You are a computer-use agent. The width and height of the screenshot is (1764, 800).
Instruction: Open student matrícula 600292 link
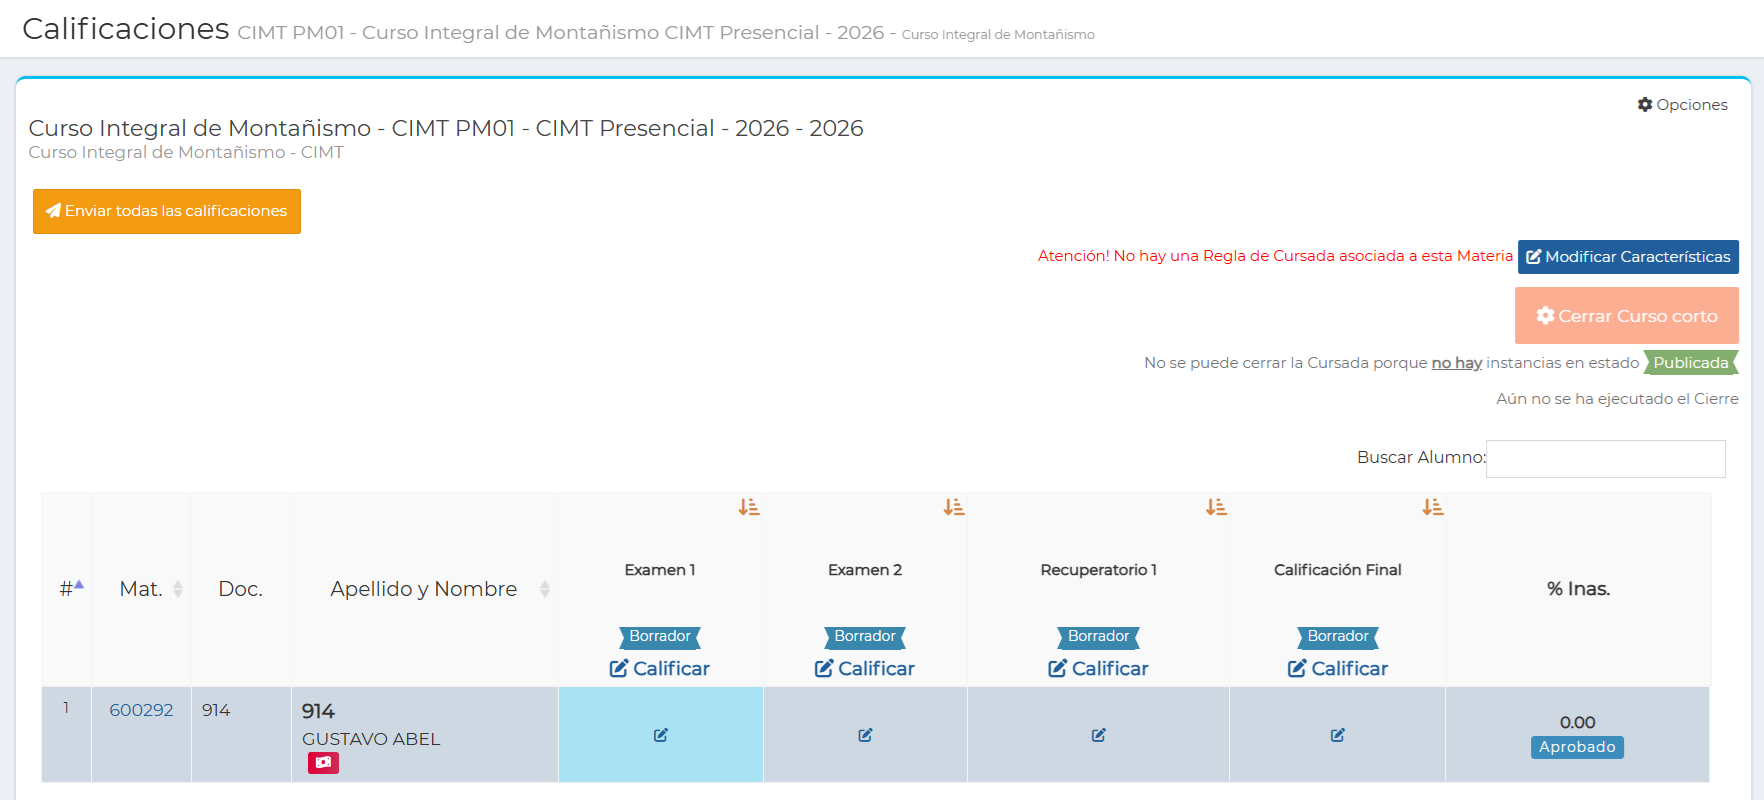(x=141, y=710)
